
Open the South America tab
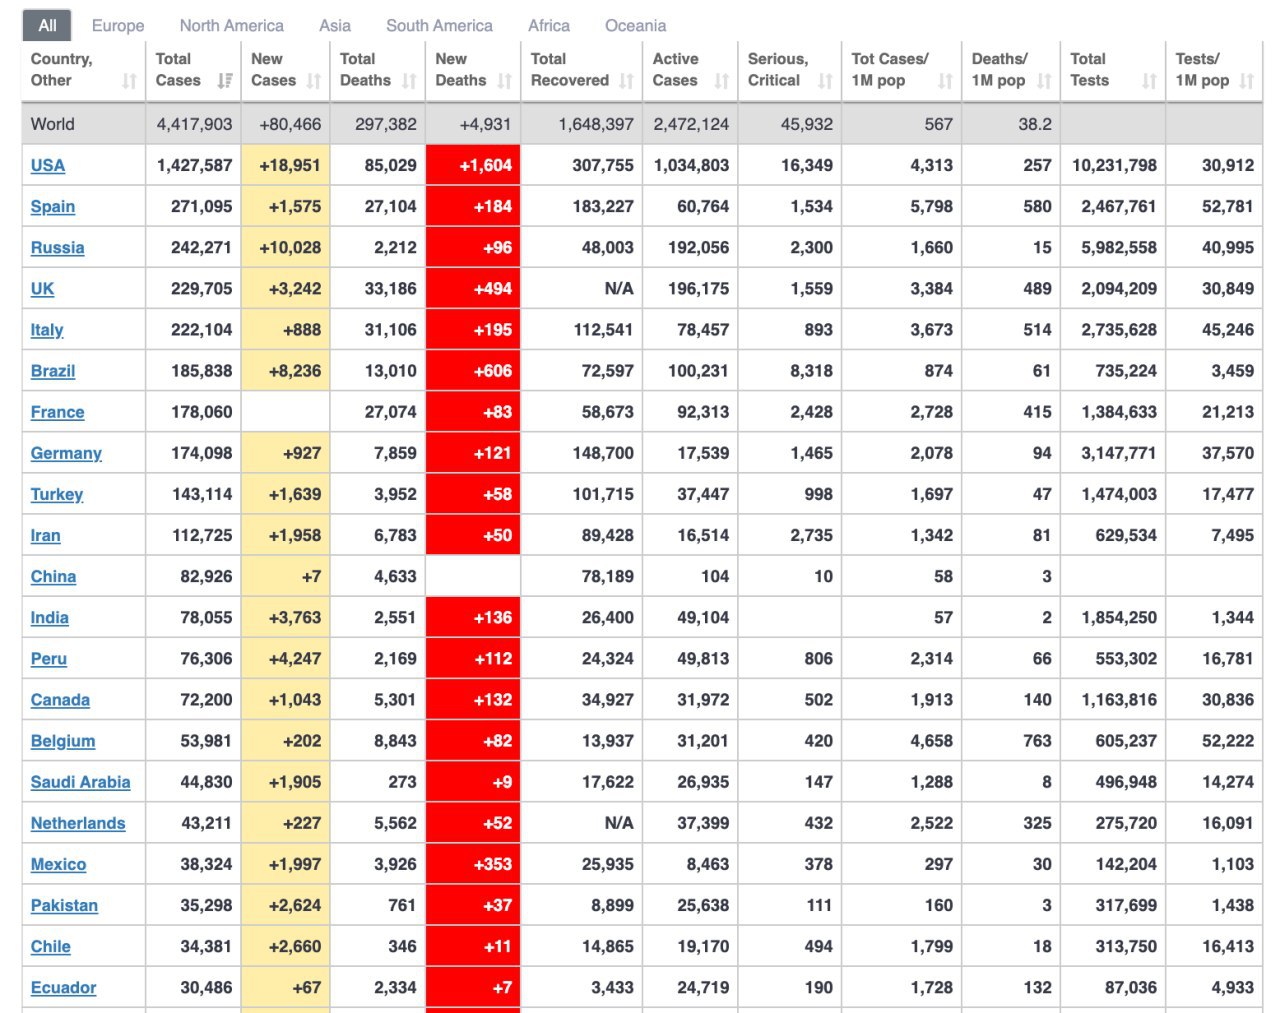click(x=439, y=26)
